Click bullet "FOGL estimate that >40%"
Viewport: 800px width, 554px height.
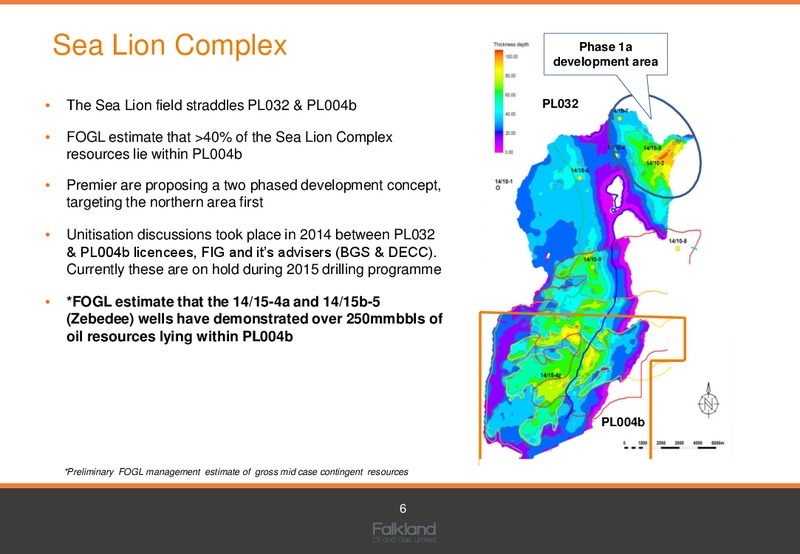230,145
